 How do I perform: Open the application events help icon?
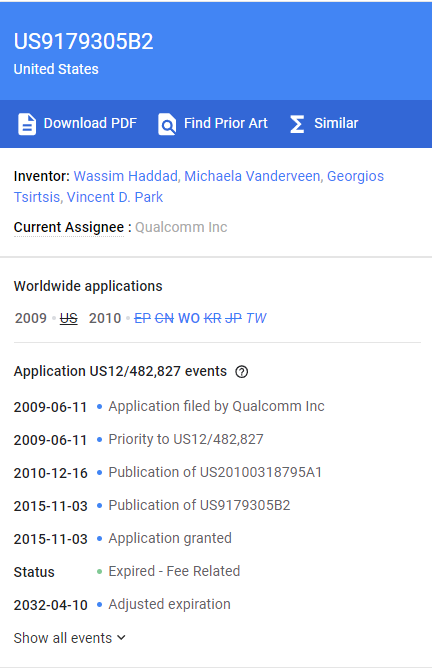coord(242,372)
